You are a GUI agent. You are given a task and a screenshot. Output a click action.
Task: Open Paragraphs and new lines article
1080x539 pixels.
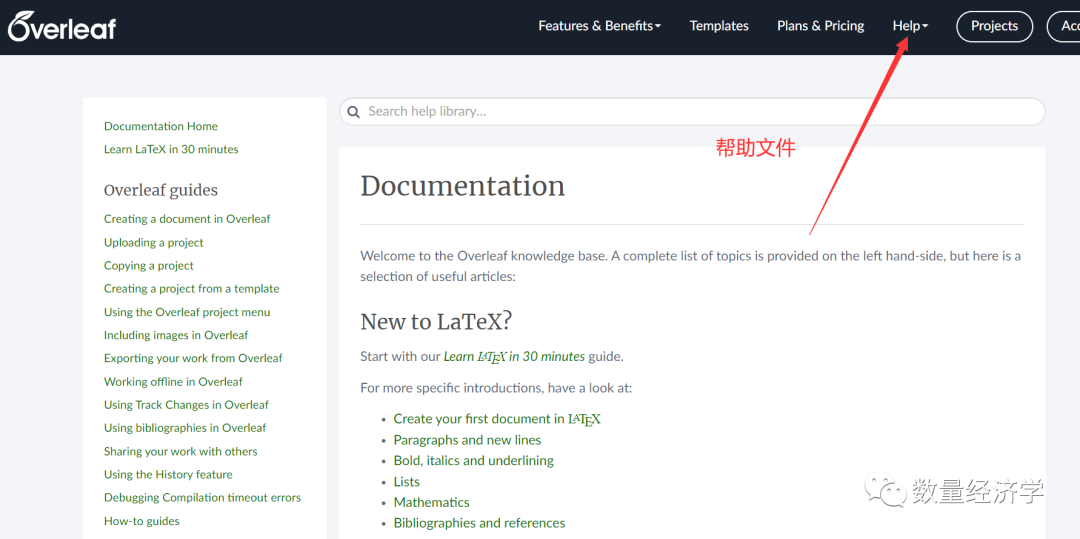(467, 440)
